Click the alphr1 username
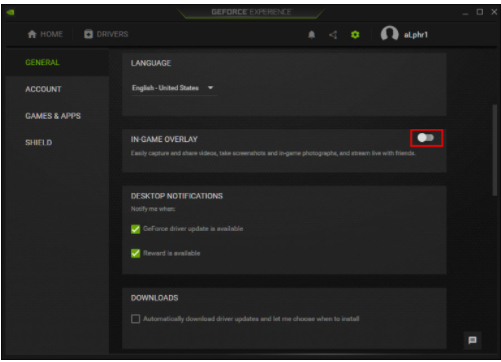The width and height of the screenshot is (501, 362). [416, 35]
